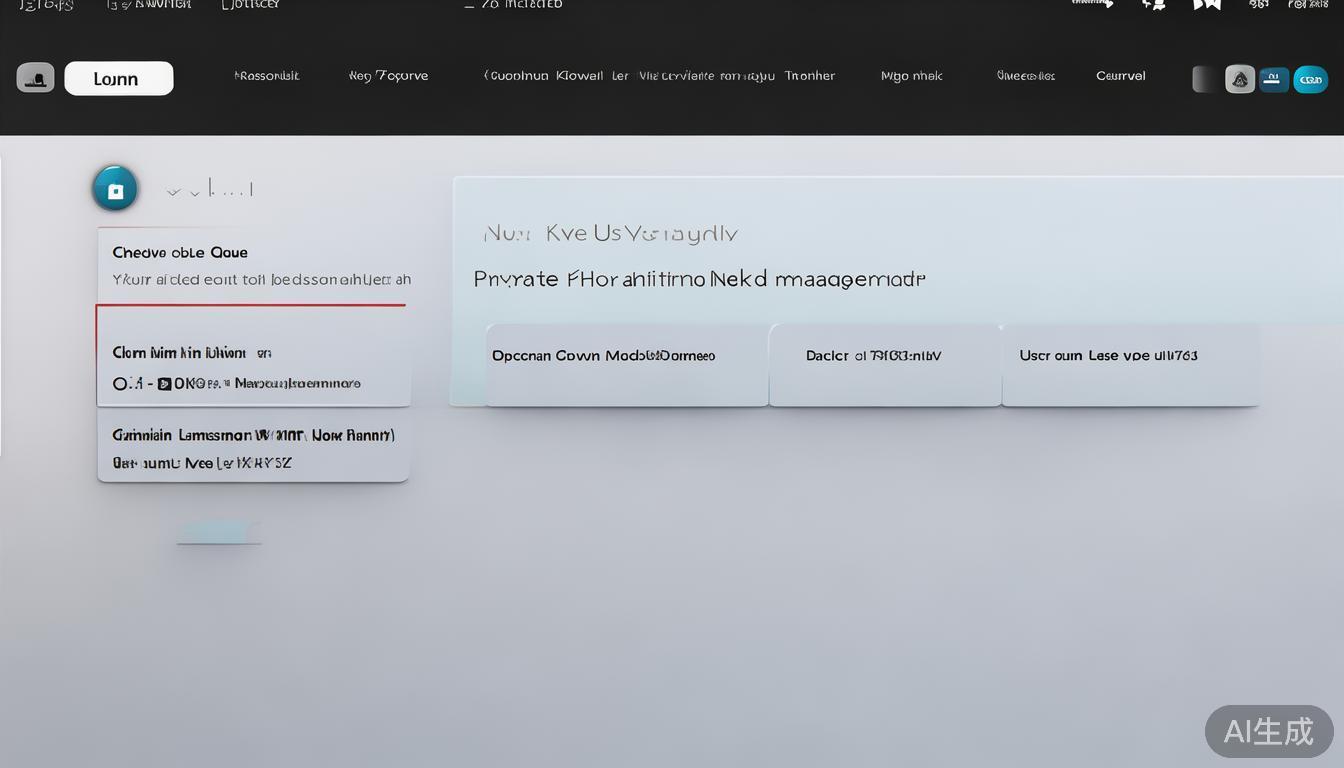Image resolution: width=1344 pixels, height=768 pixels.
Task: Click the gray triangle icon in top-right toolbar
Action: click(1240, 79)
